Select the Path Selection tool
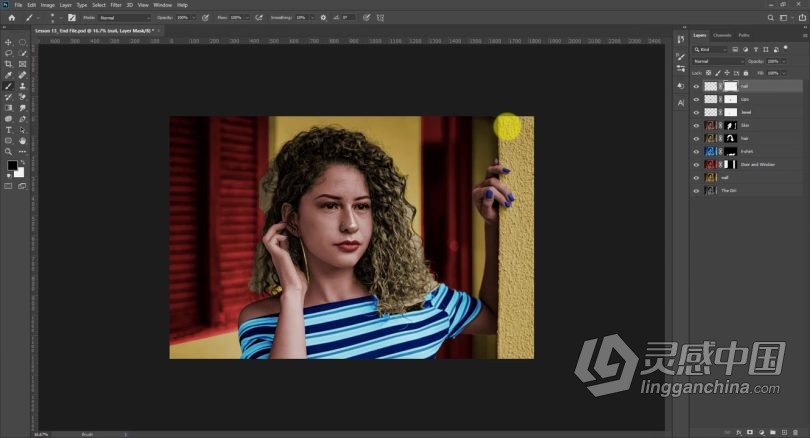Image resolution: width=810 pixels, height=438 pixels. point(23,130)
